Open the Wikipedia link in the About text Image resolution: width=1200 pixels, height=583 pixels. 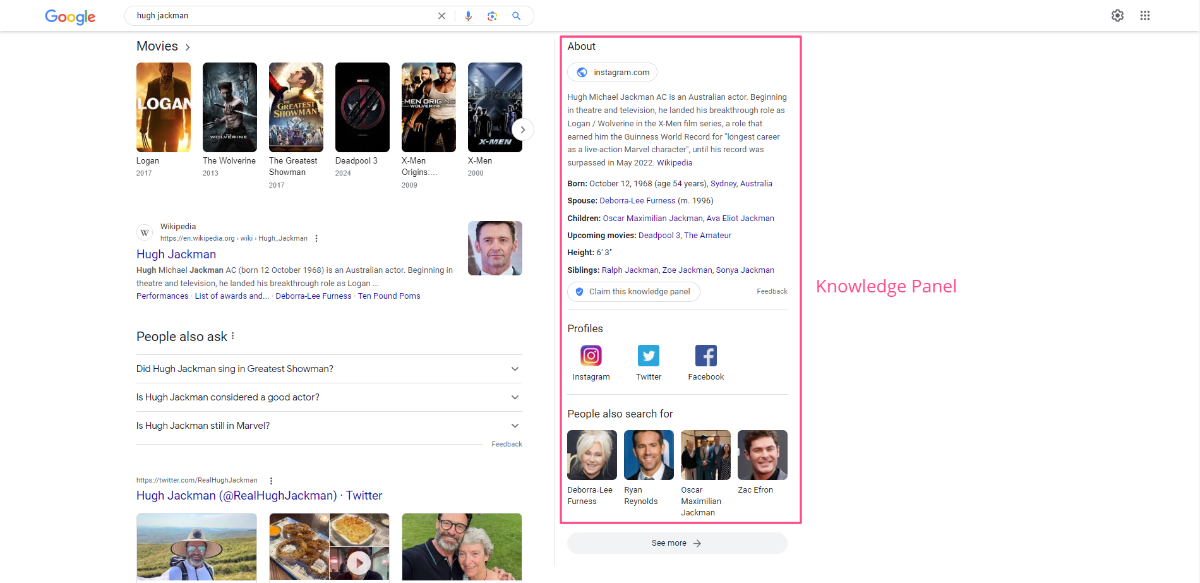pyautogui.click(x=674, y=162)
